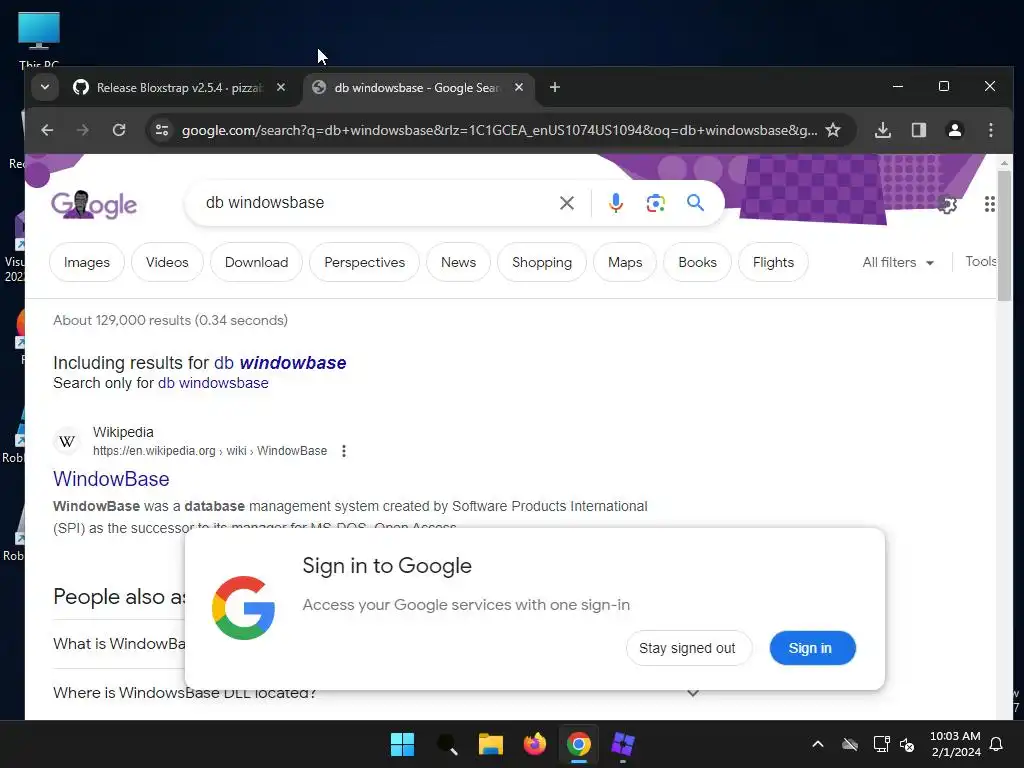This screenshot has height=768, width=1024.
Task: Open a new tab with plus button
Action: (554, 87)
